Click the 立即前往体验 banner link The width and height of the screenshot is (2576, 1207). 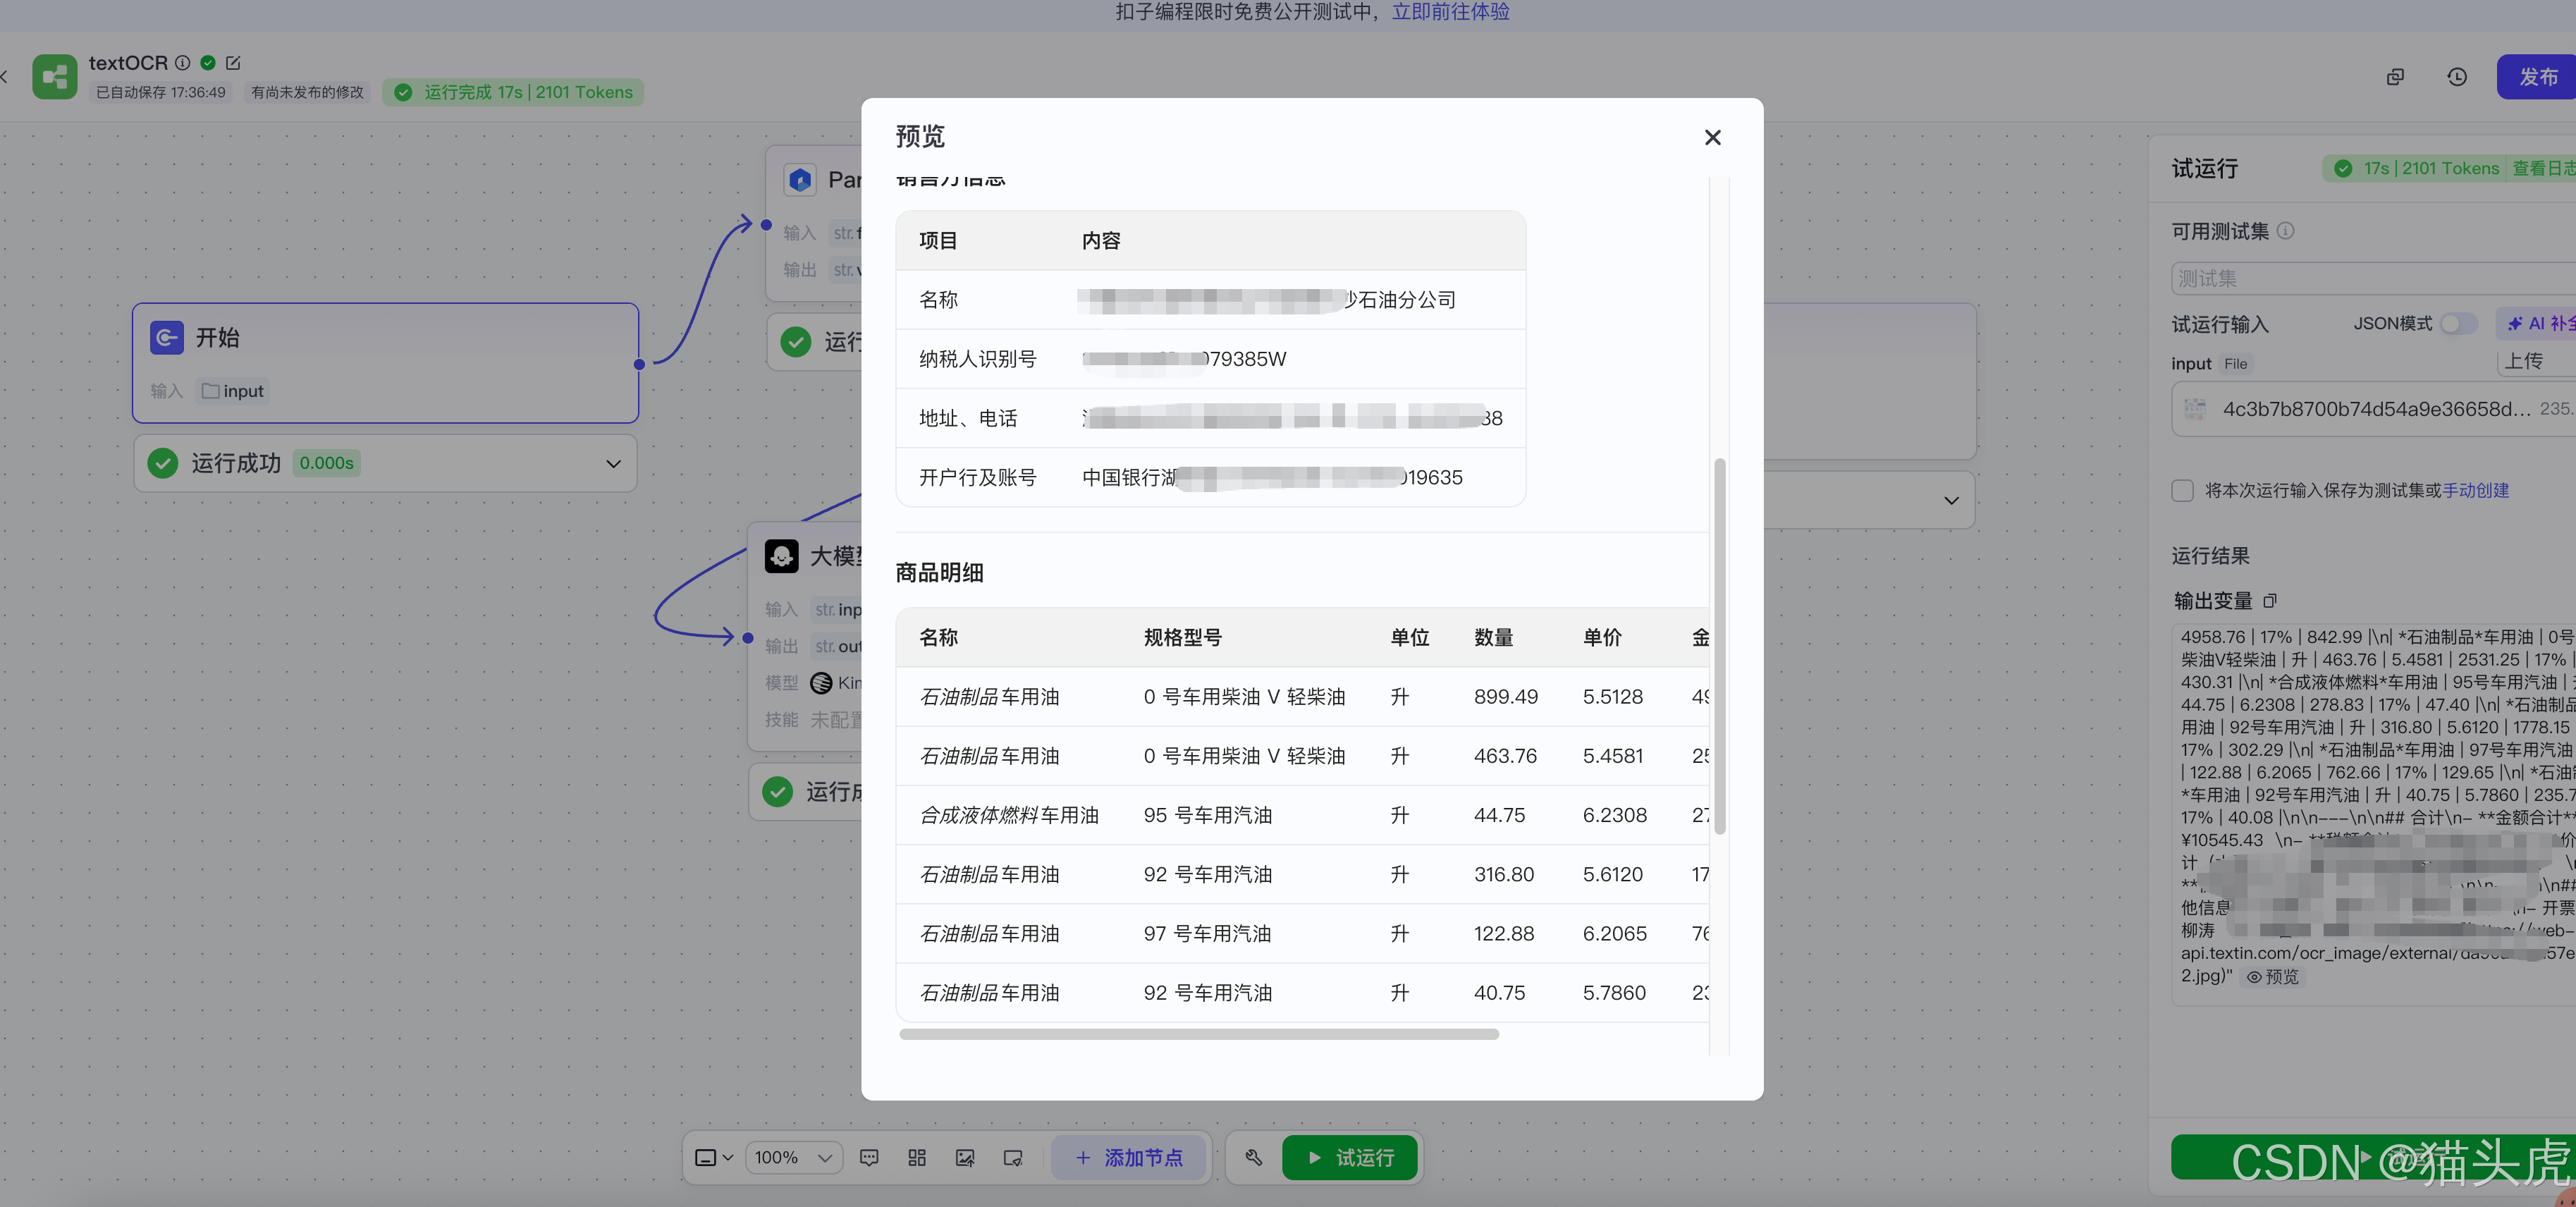(x=1450, y=12)
